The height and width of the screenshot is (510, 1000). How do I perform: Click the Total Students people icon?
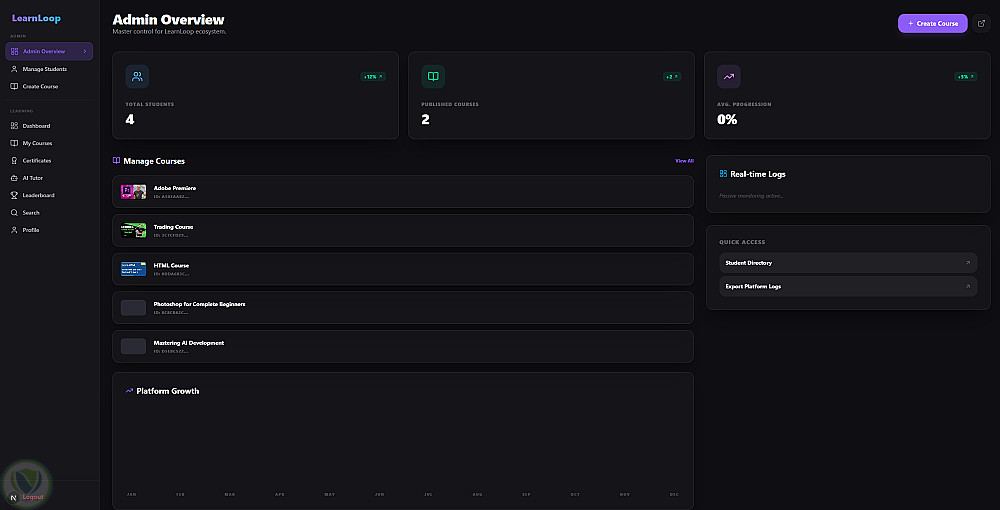tap(137, 76)
